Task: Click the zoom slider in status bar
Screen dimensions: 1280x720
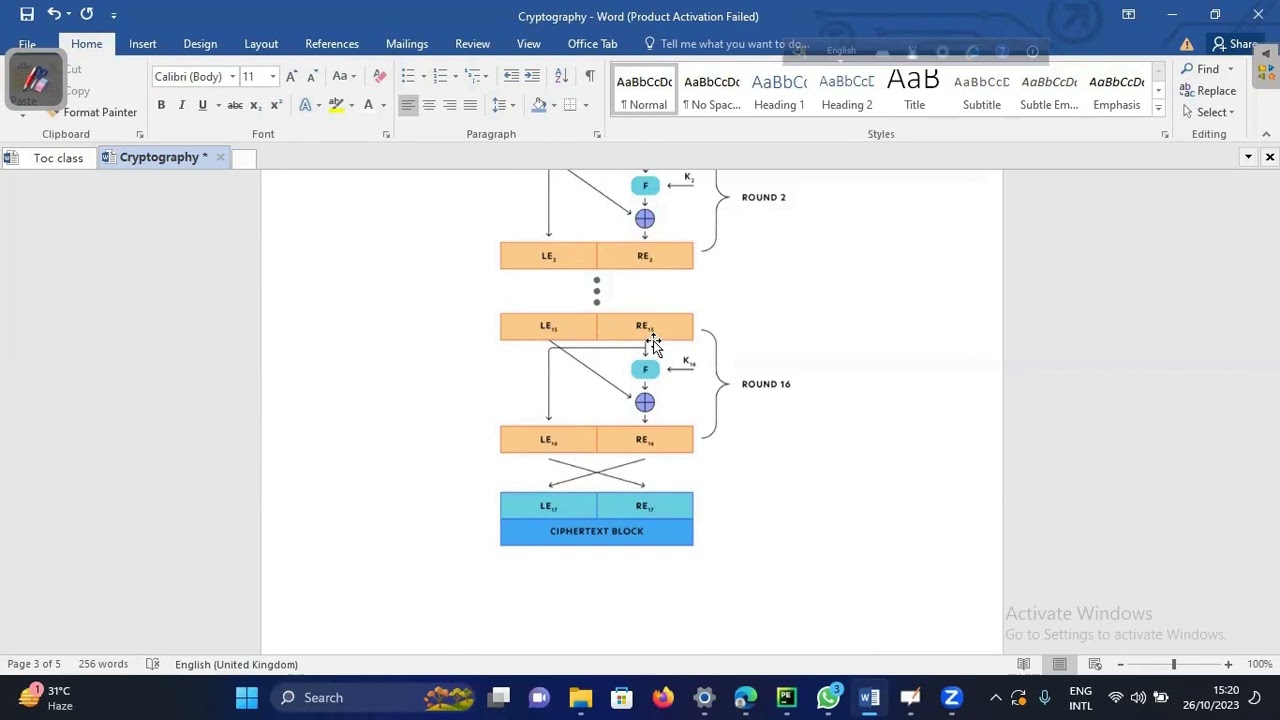Action: [1174, 664]
